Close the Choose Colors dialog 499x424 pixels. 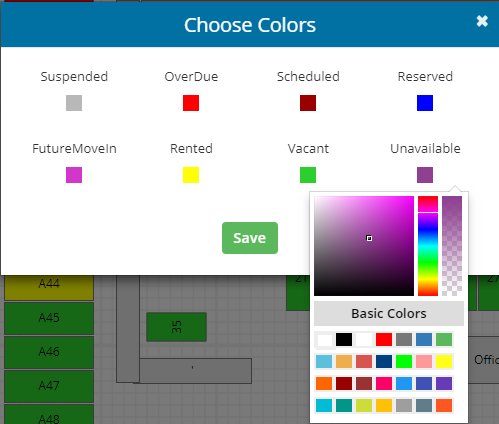(482, 21)
